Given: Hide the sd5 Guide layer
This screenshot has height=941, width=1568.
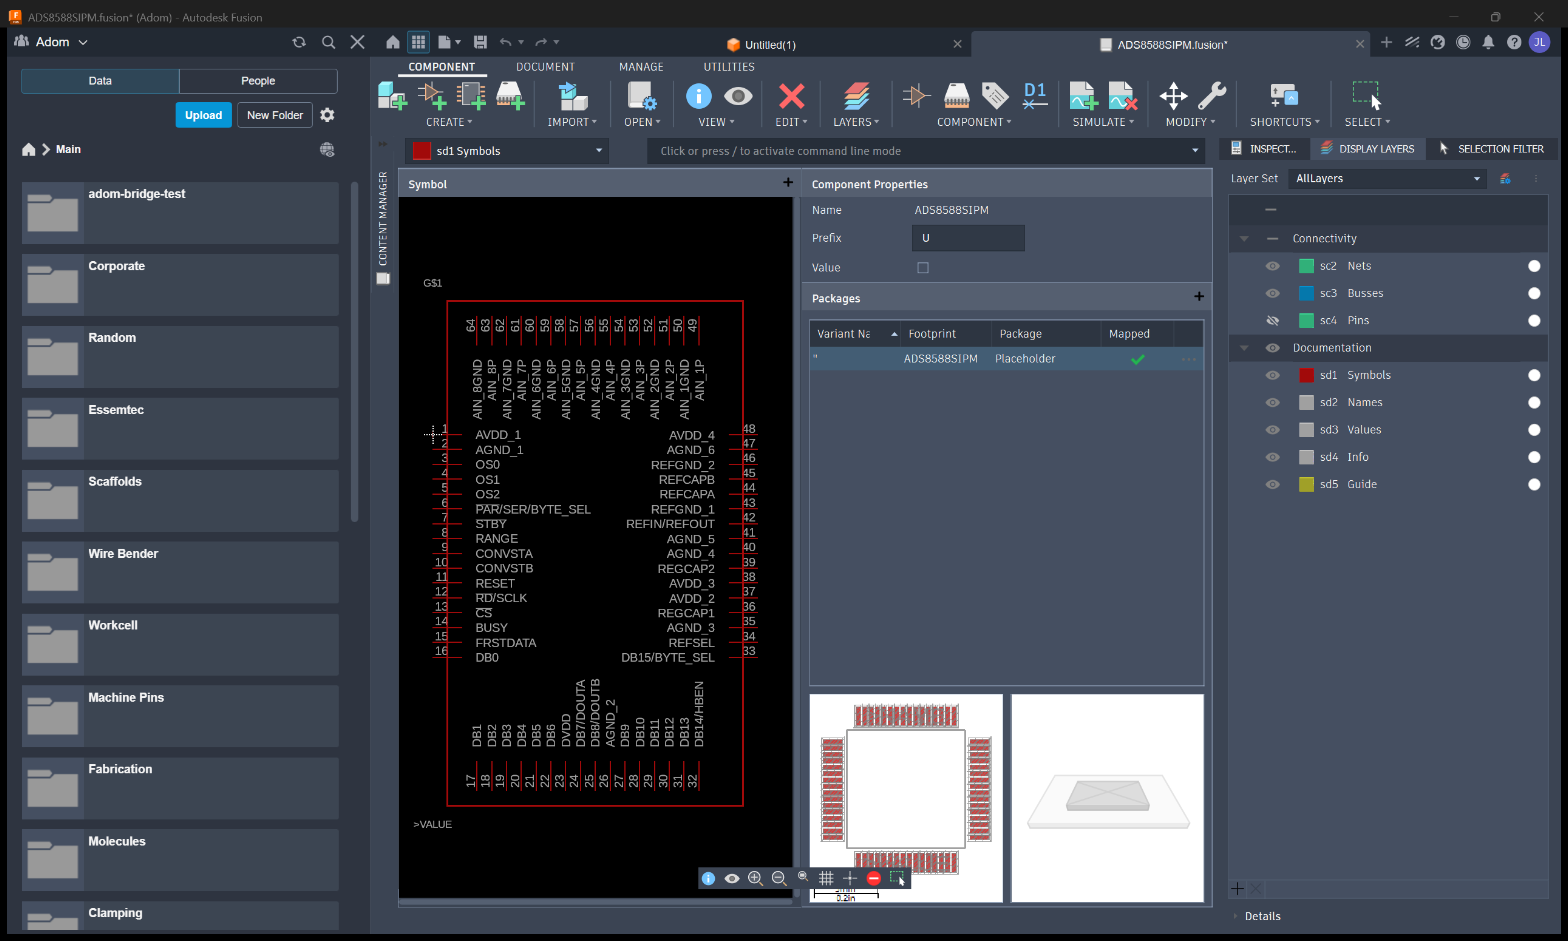Looking at the screenshot, I should [1272, 484].
